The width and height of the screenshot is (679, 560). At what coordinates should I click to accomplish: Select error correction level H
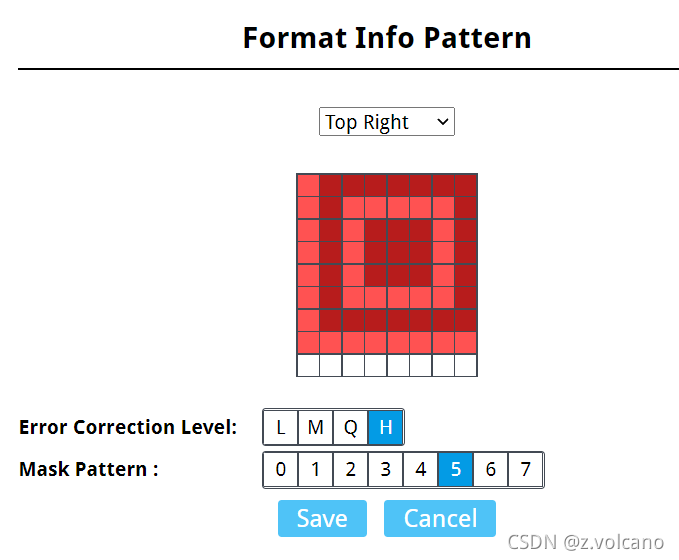coord(386,427)
